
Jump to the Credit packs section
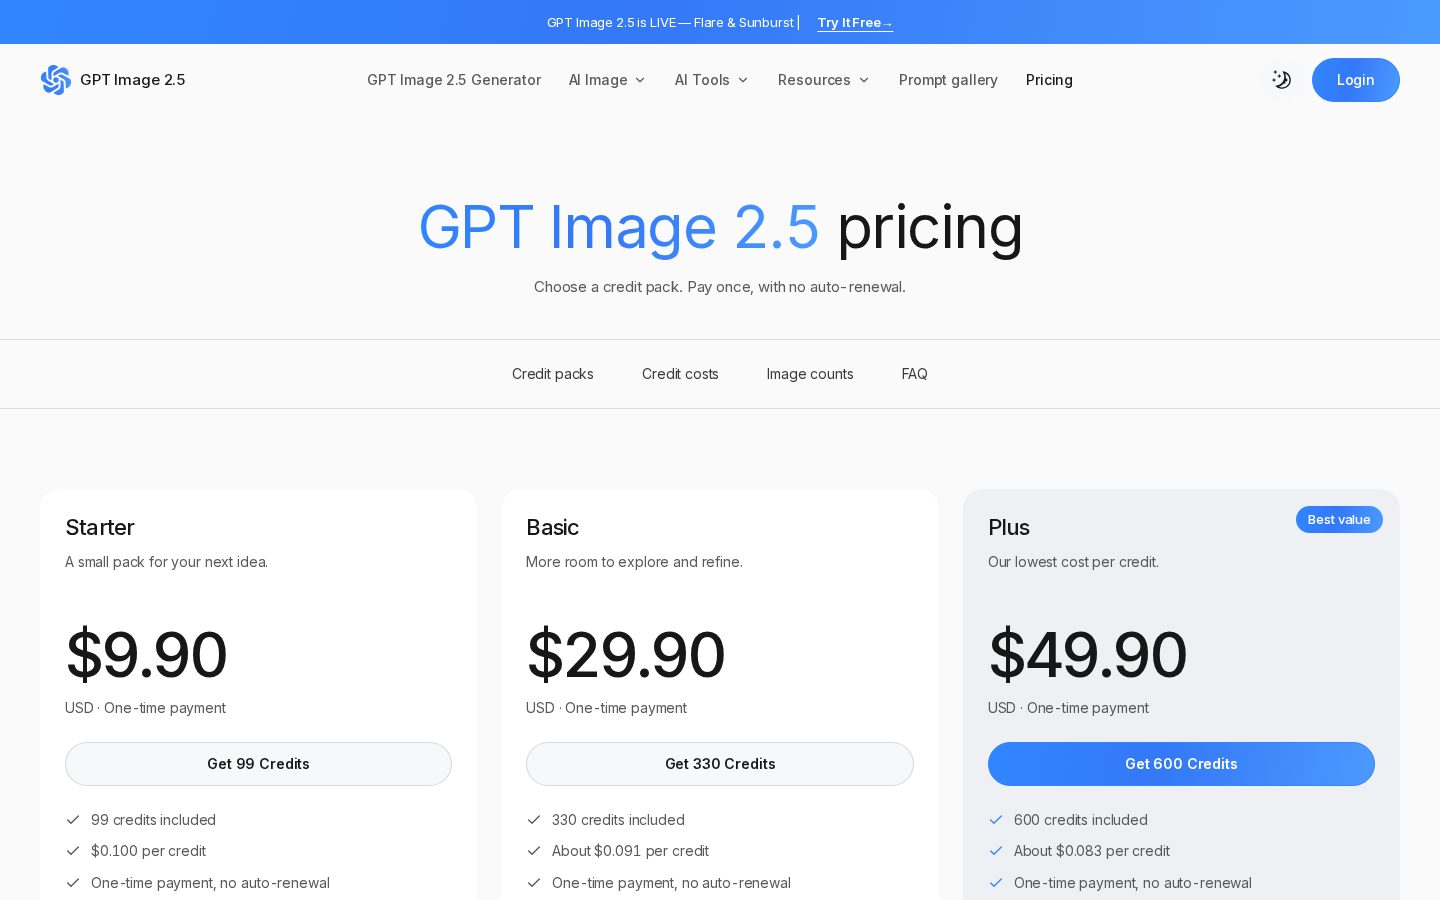pos(553,374)
